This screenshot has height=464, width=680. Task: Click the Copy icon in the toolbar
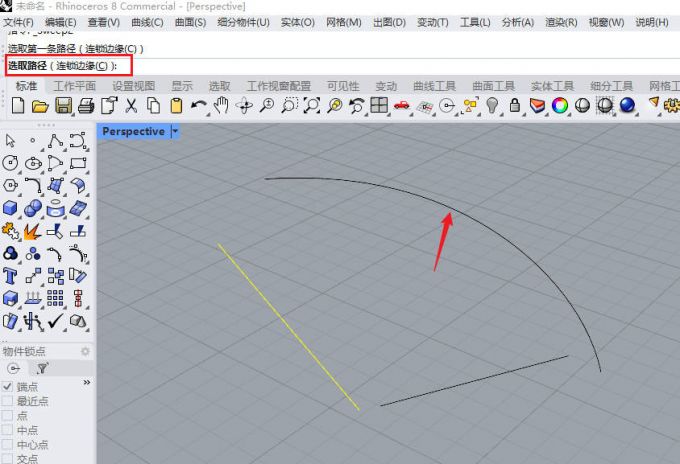pyautogui.click(x=154, y=106)
